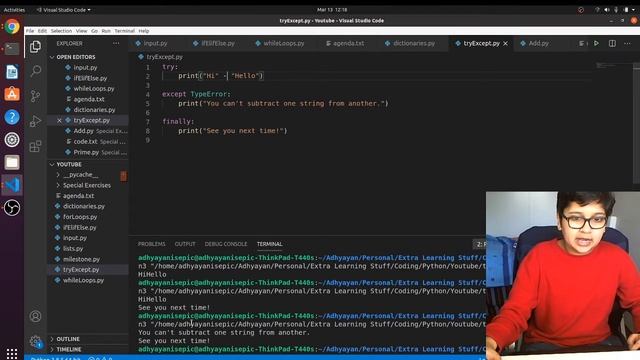
Task: Switch to the Add.py editor tab
Action: 538,43
